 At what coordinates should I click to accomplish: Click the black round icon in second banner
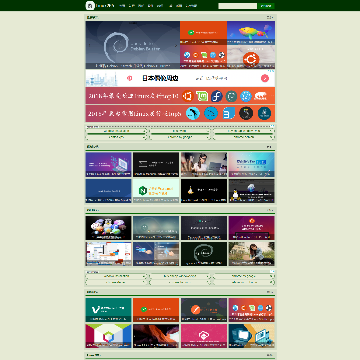coord(246,113)
